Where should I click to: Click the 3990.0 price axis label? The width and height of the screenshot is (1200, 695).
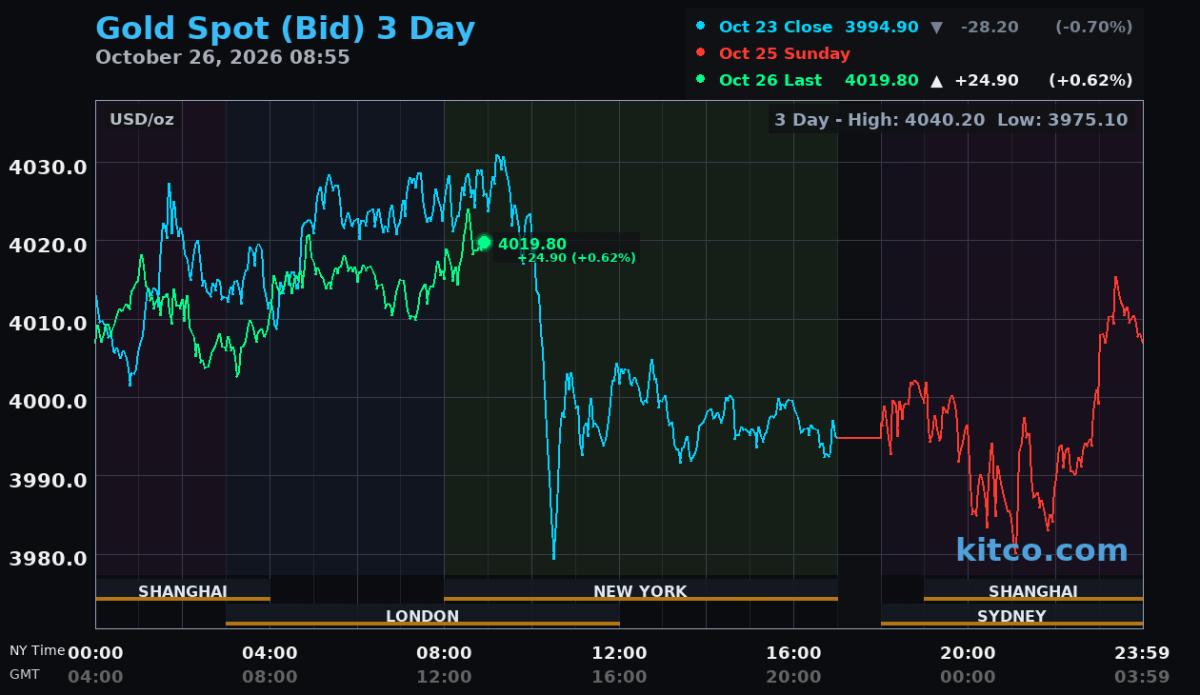47,479
